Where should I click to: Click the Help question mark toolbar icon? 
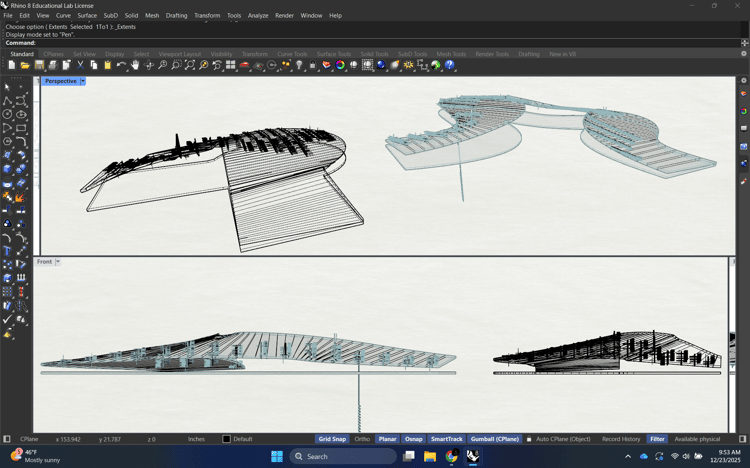(x=450, y=65)
